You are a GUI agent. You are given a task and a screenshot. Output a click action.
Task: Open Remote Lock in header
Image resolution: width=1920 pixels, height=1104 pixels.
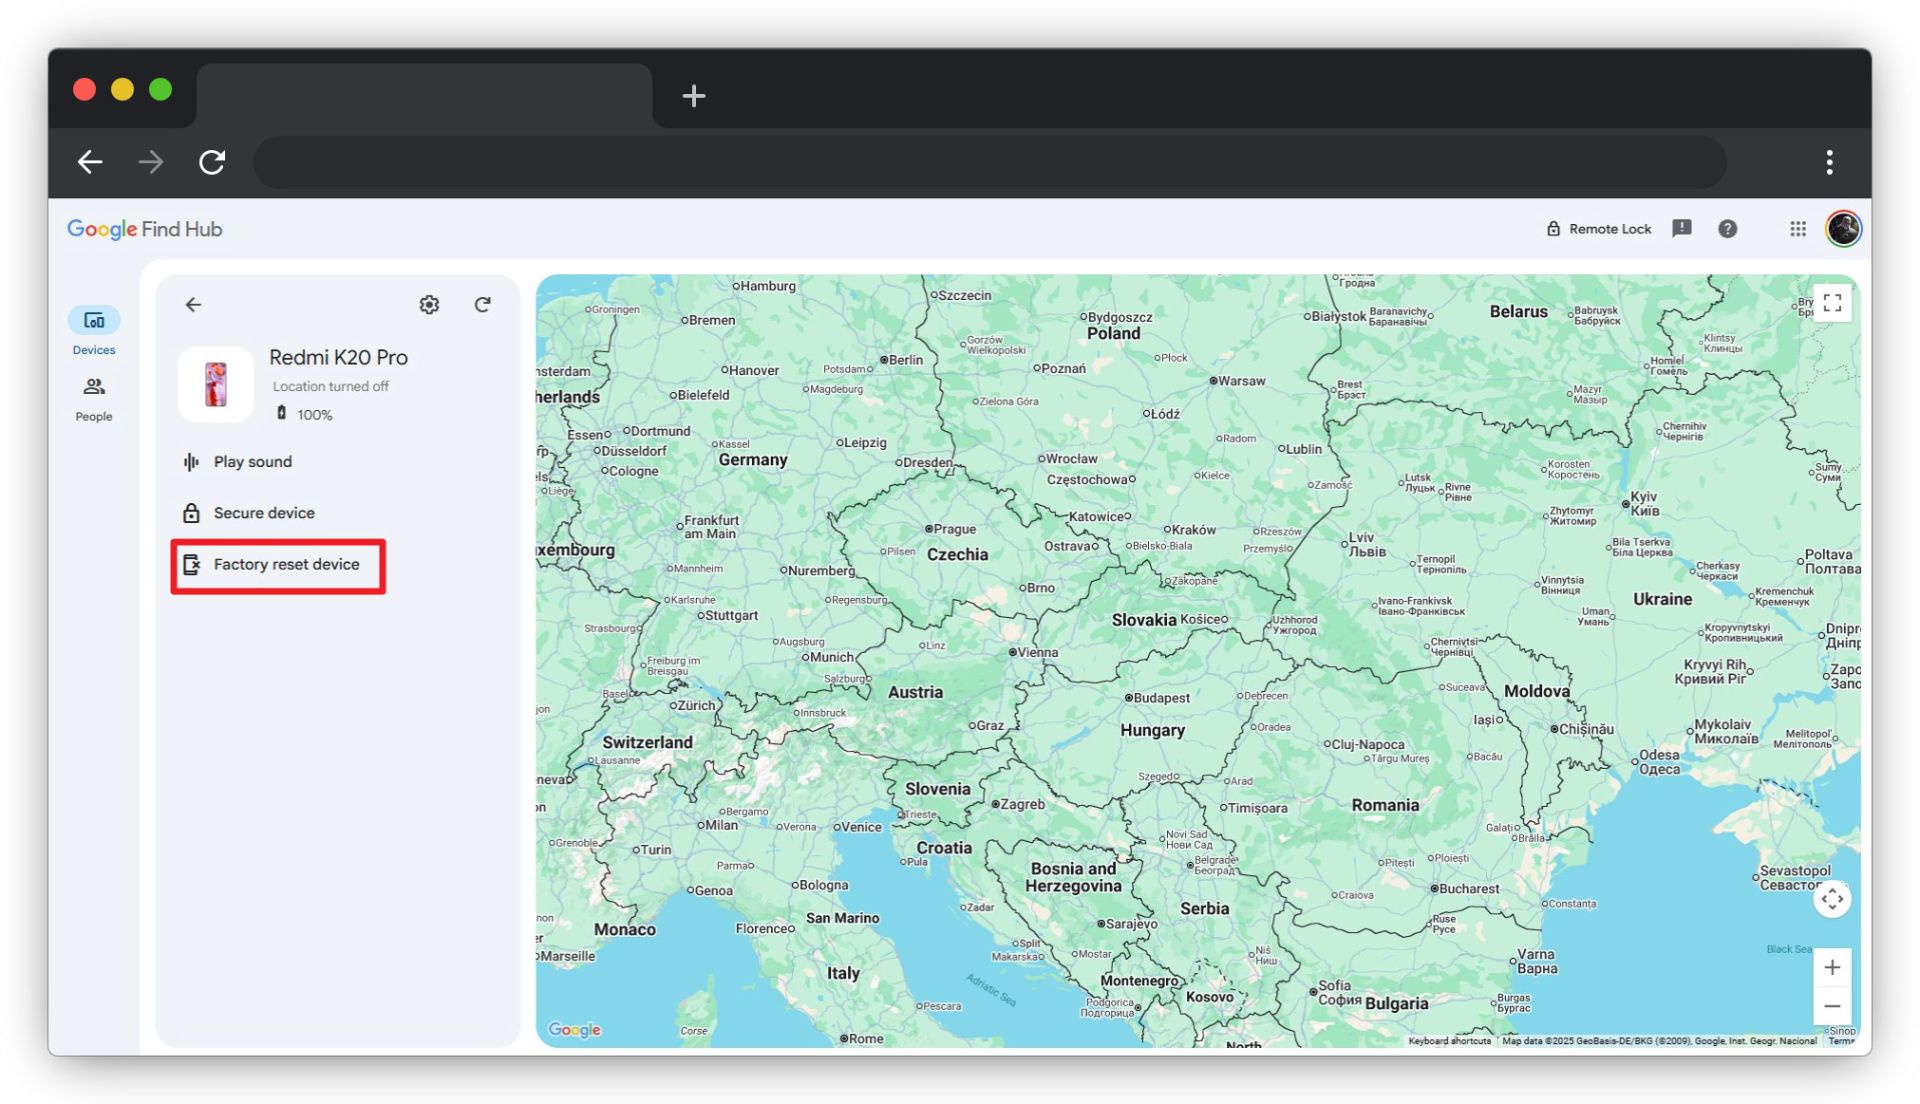point(1598,229)
